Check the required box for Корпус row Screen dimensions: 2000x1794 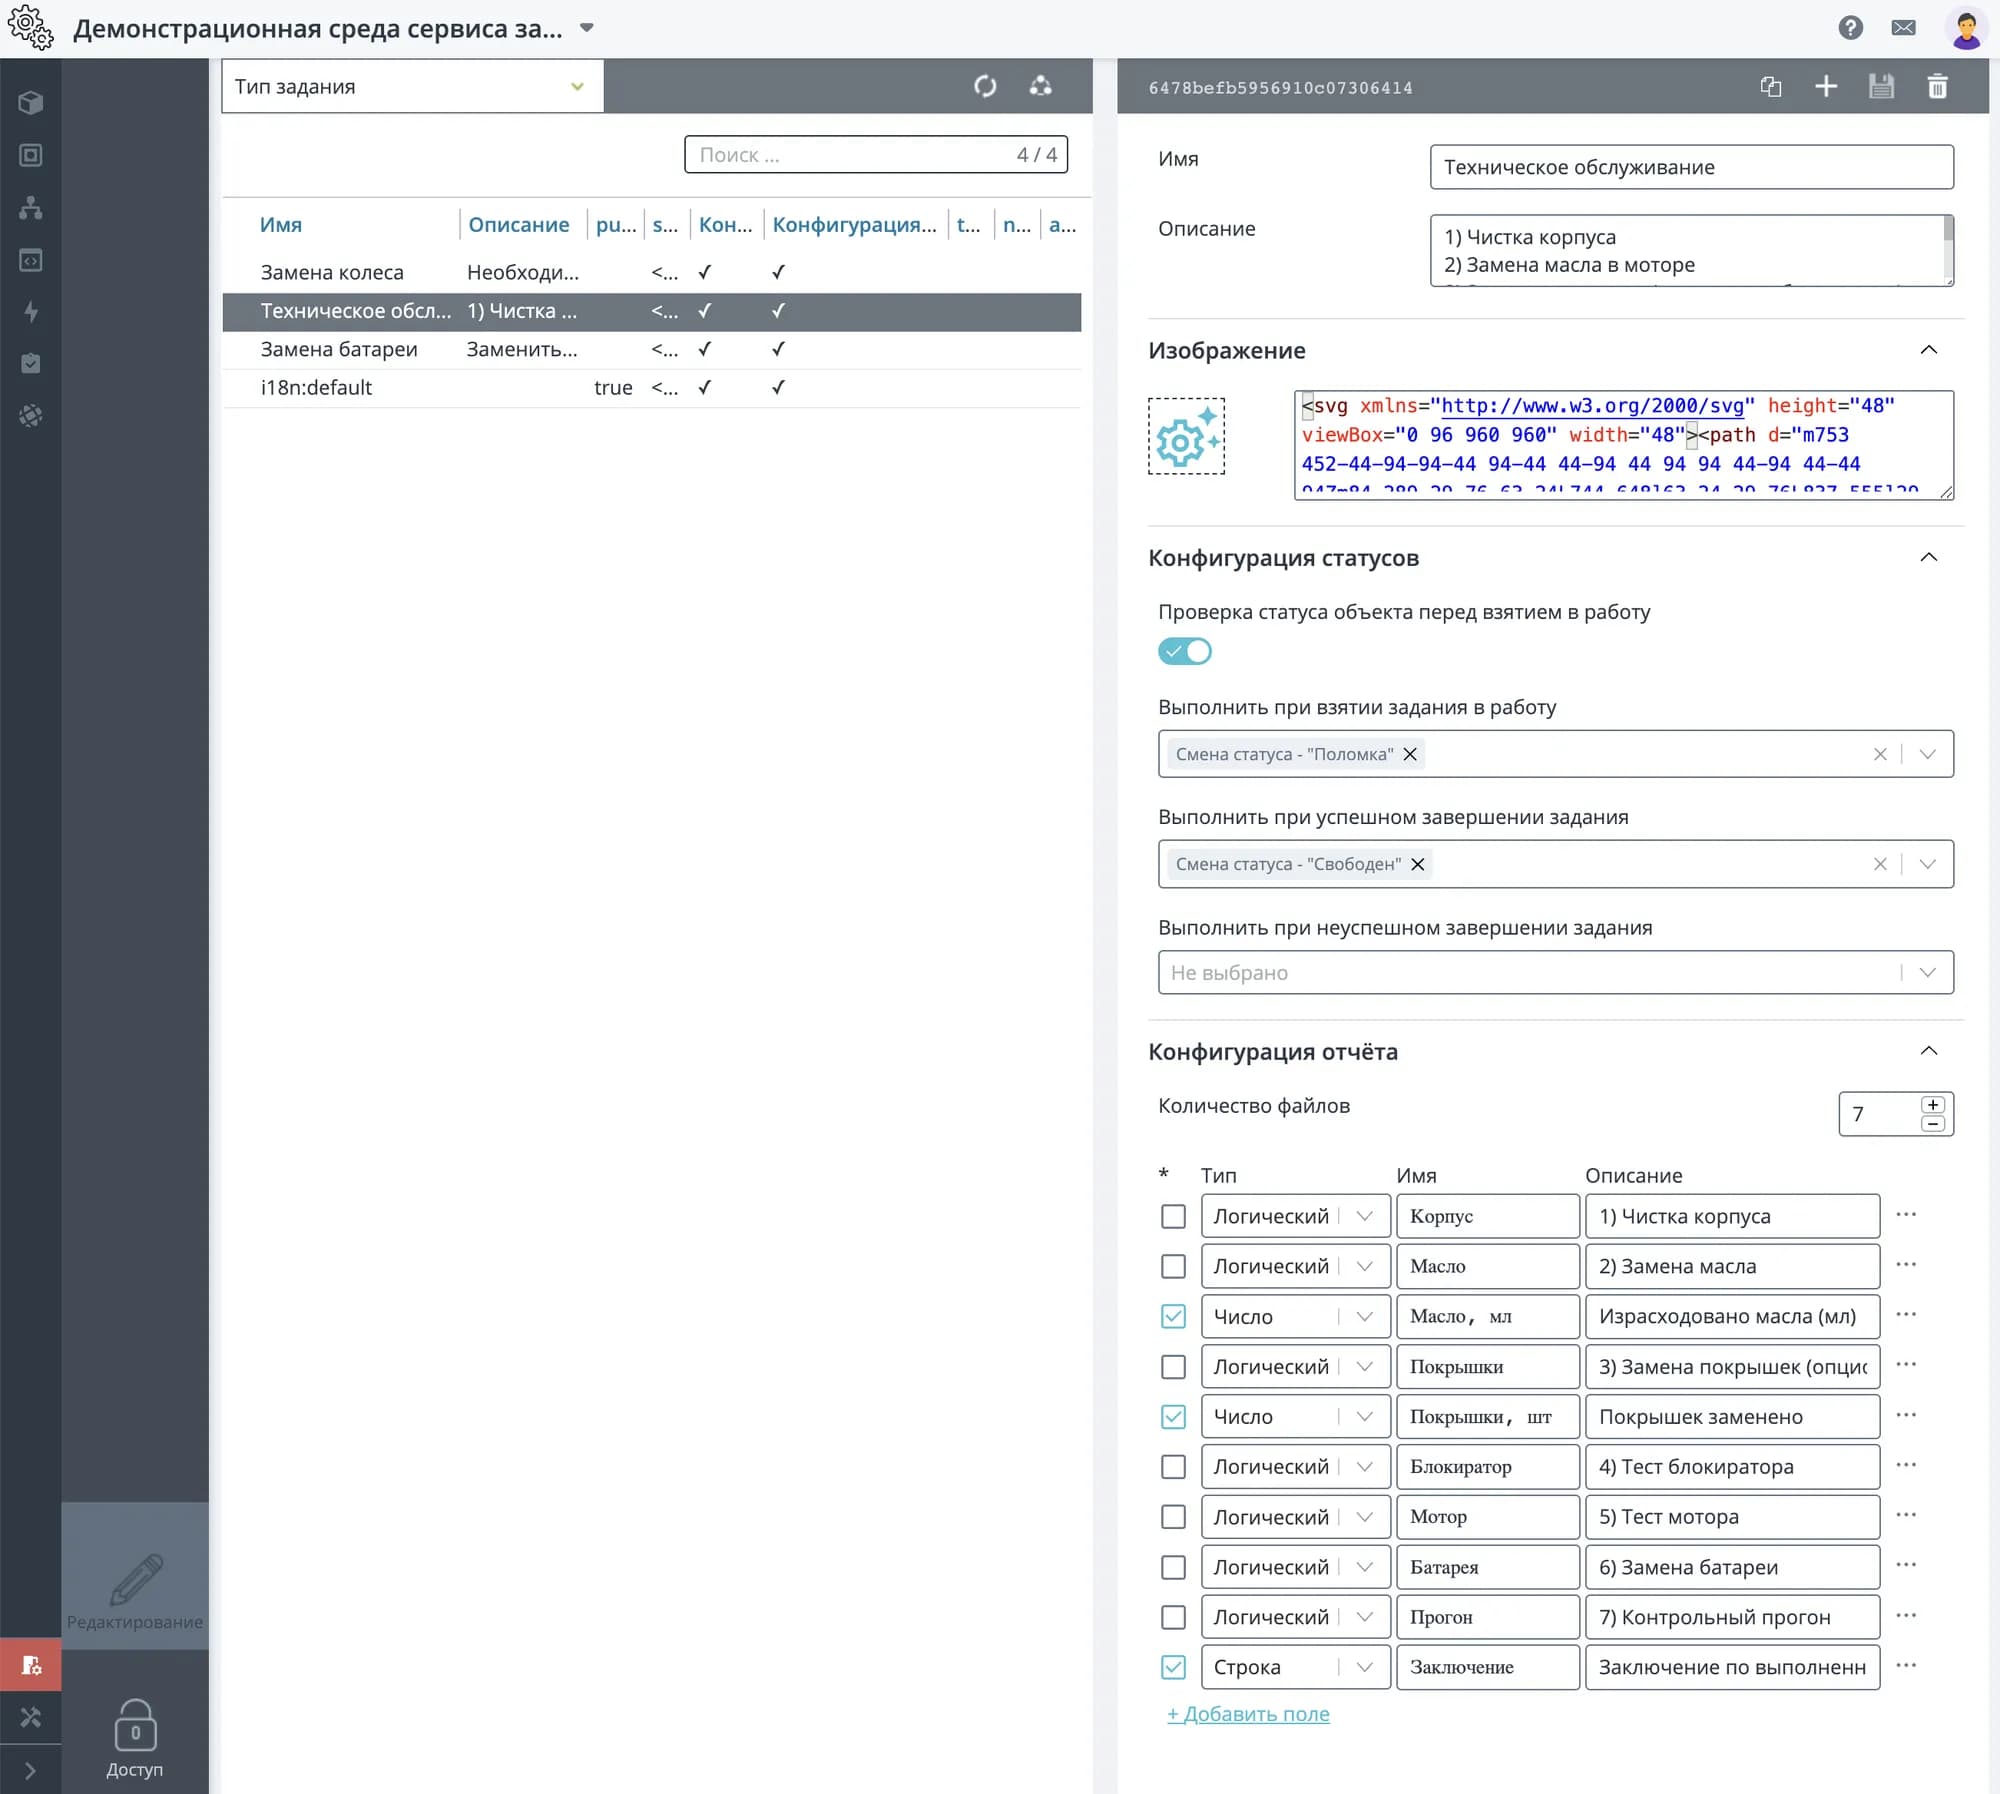click(1173, 1216)
